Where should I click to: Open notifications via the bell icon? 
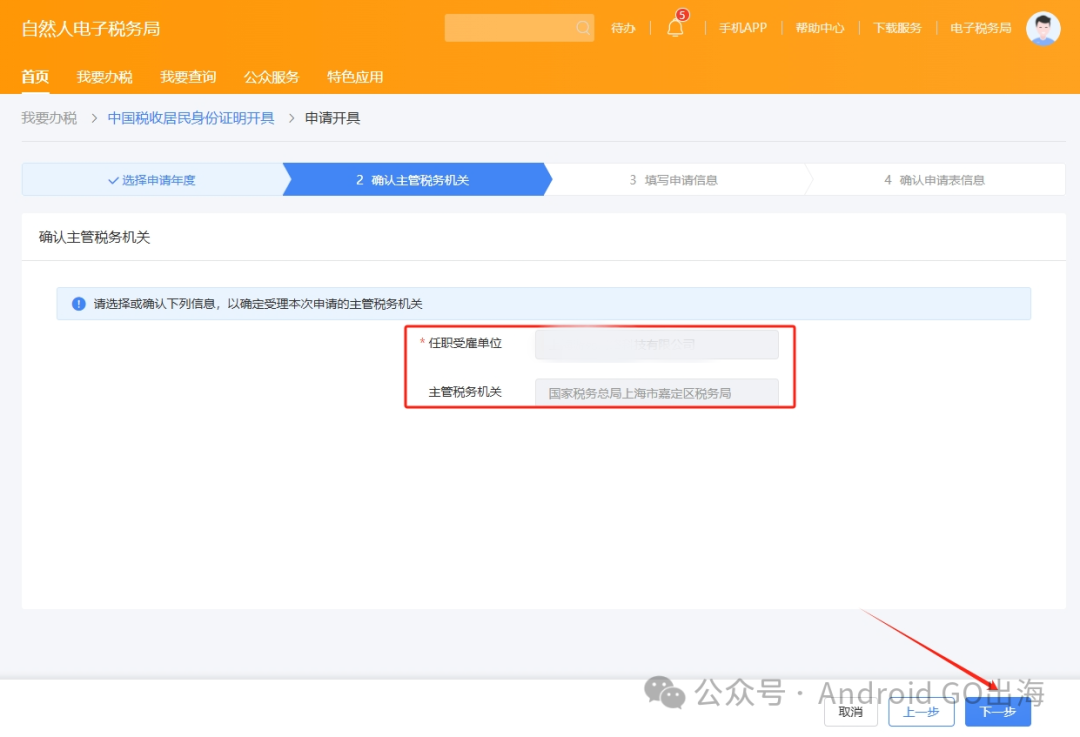(675, 28)
